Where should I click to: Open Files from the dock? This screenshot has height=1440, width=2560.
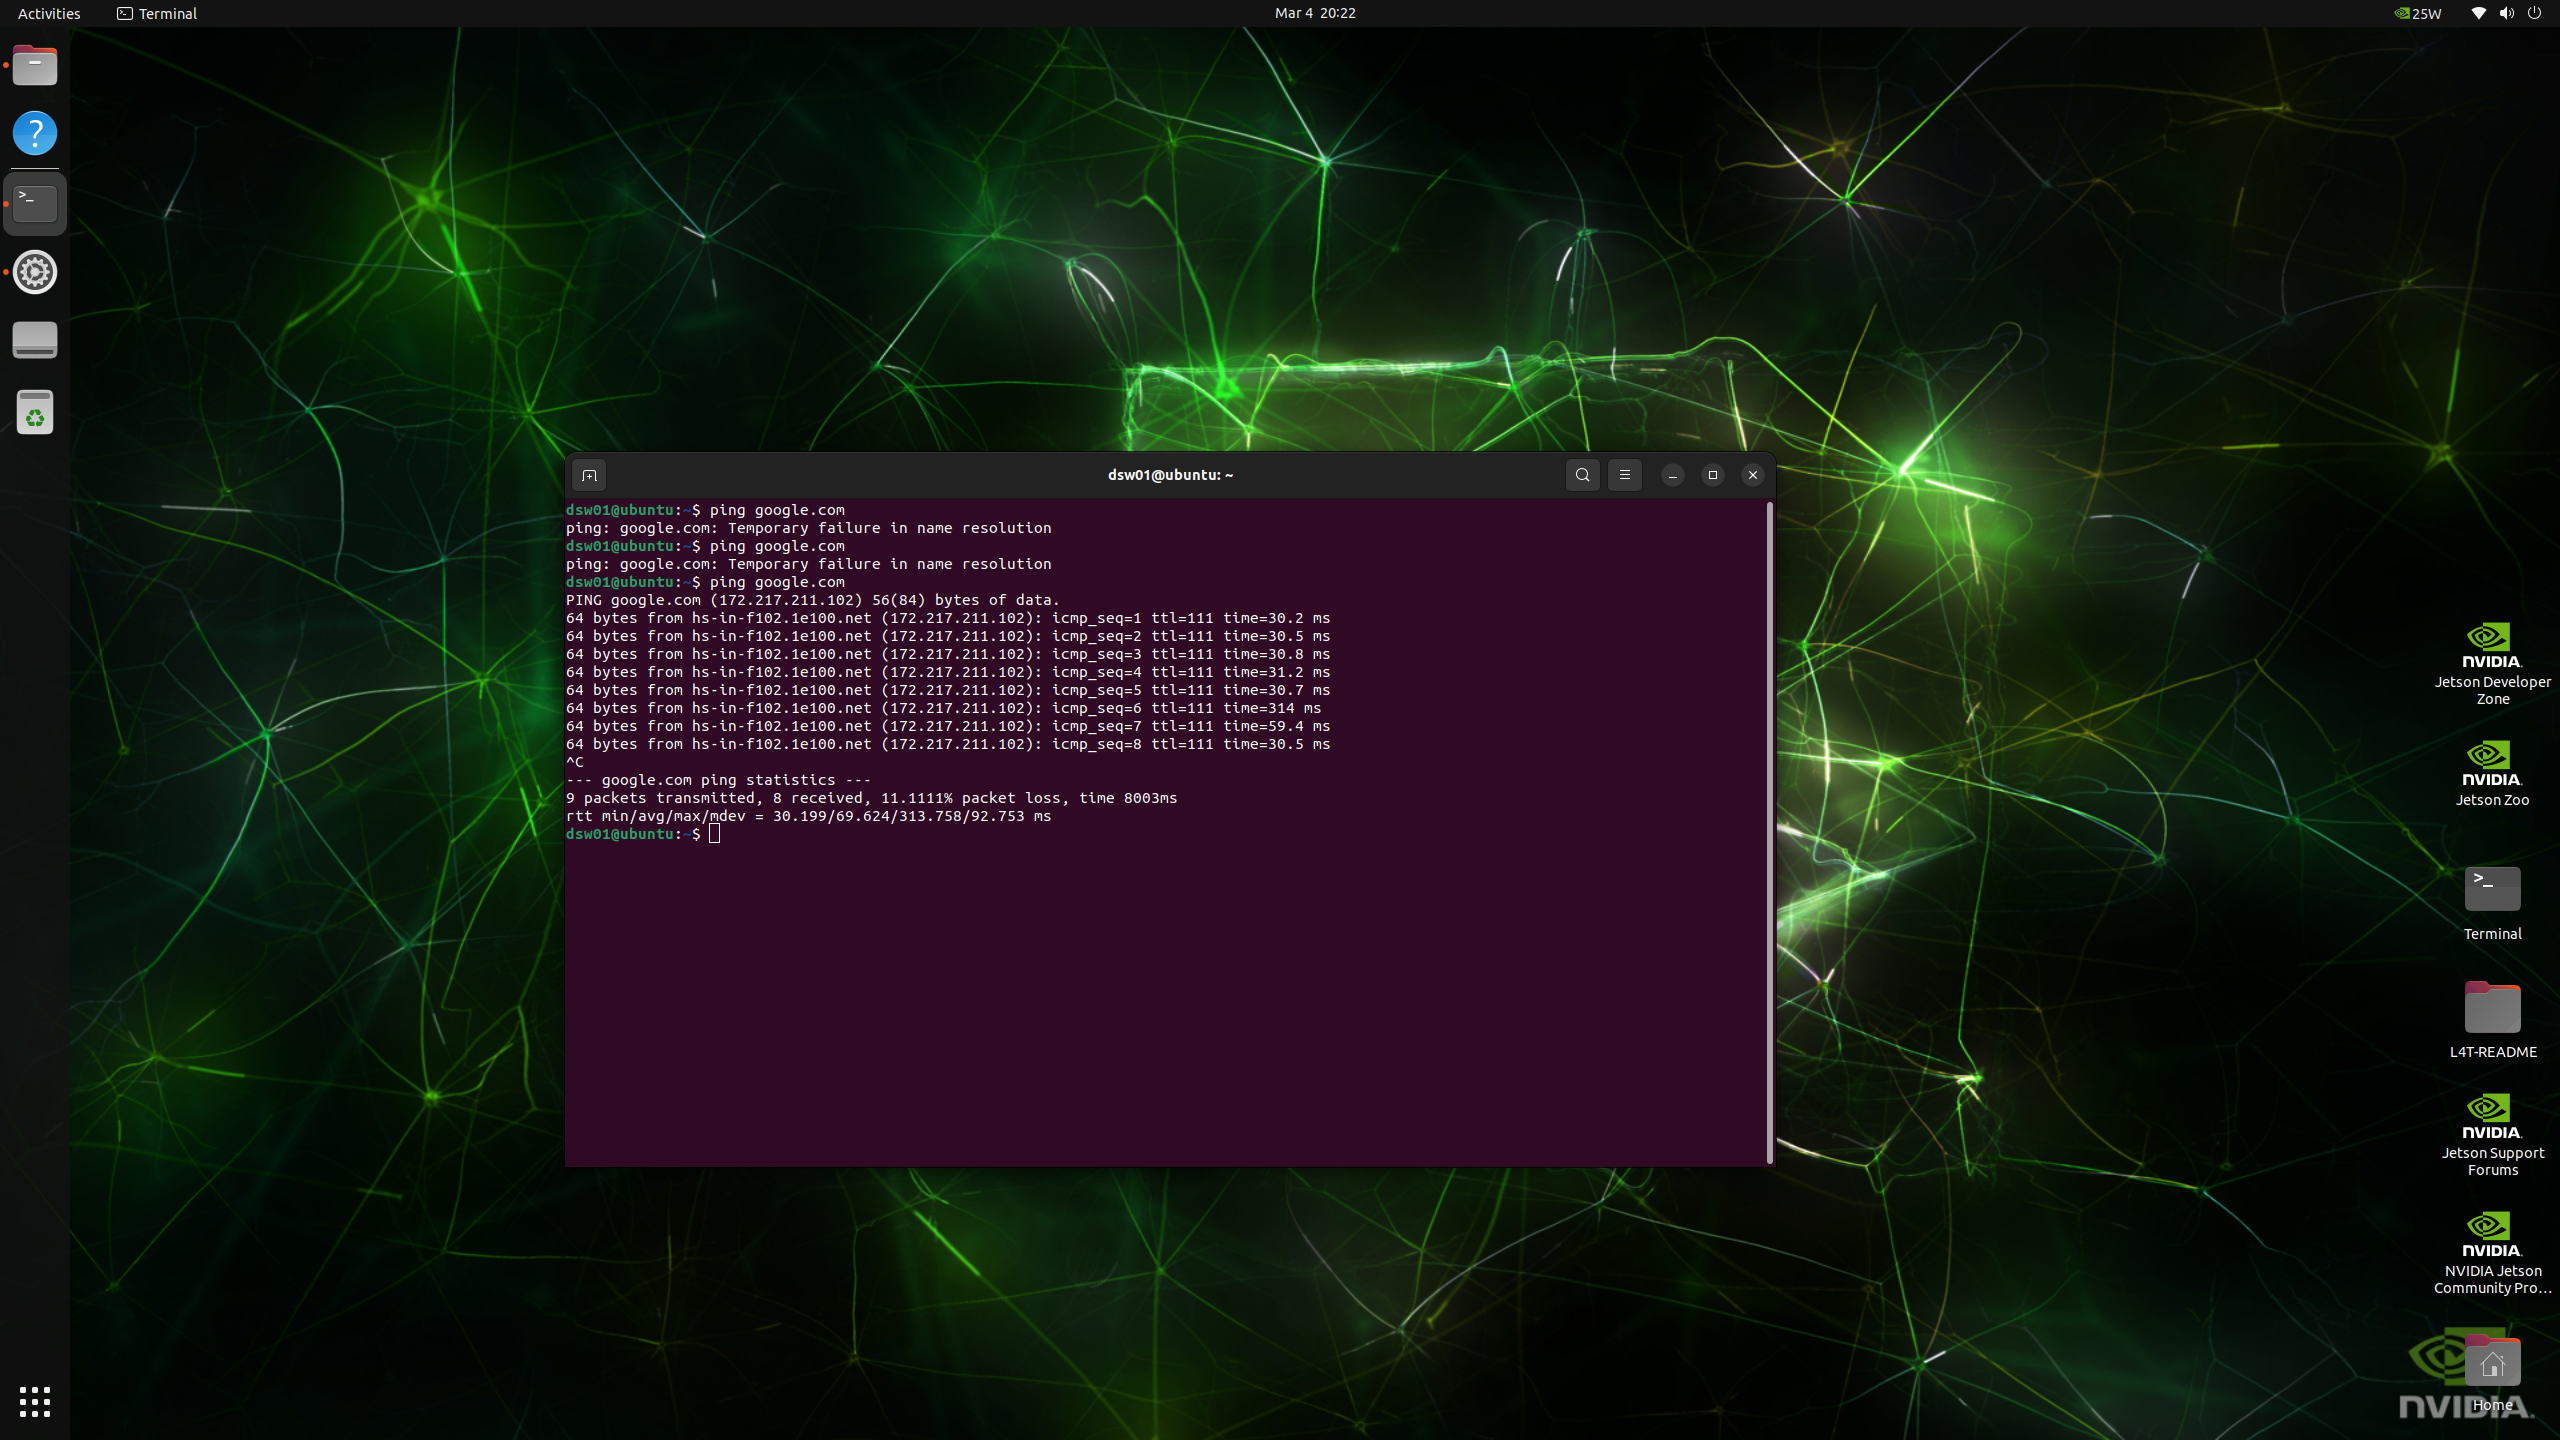coord(35,66)
